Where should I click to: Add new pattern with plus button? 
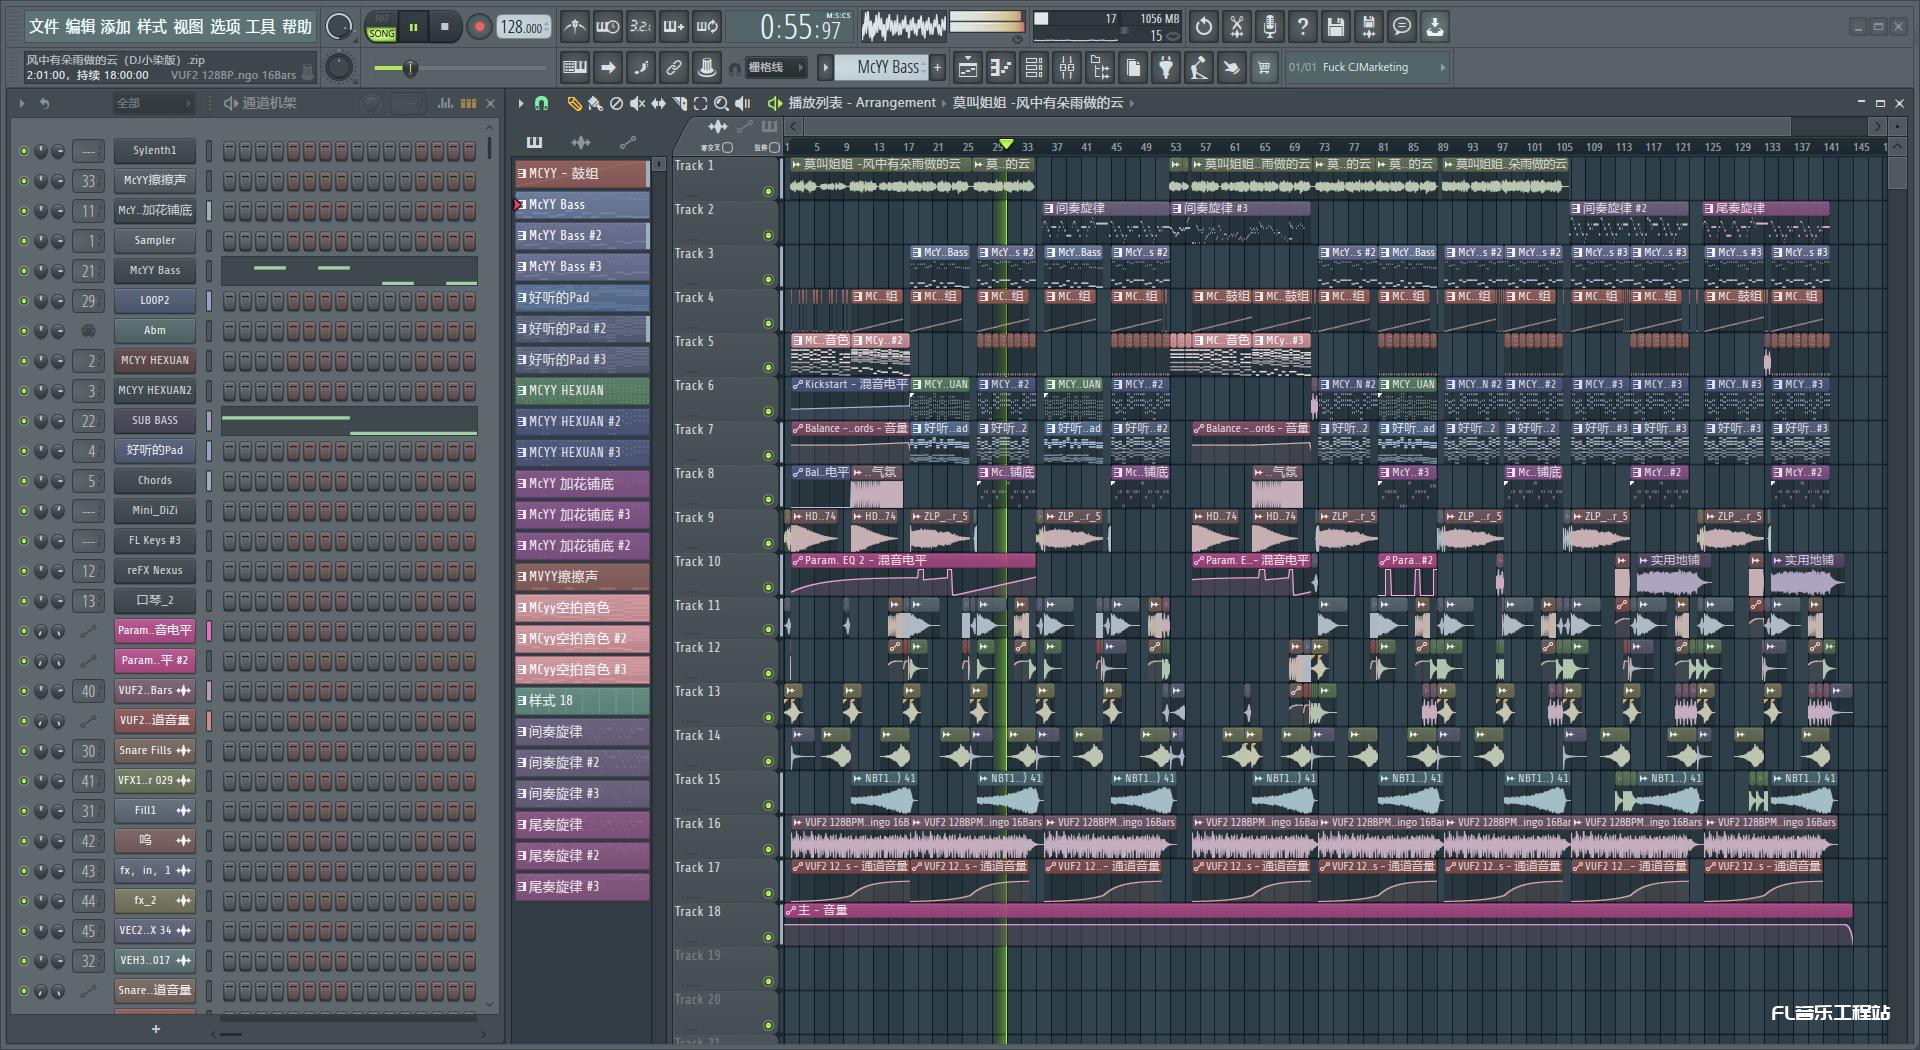coord(937,67)
